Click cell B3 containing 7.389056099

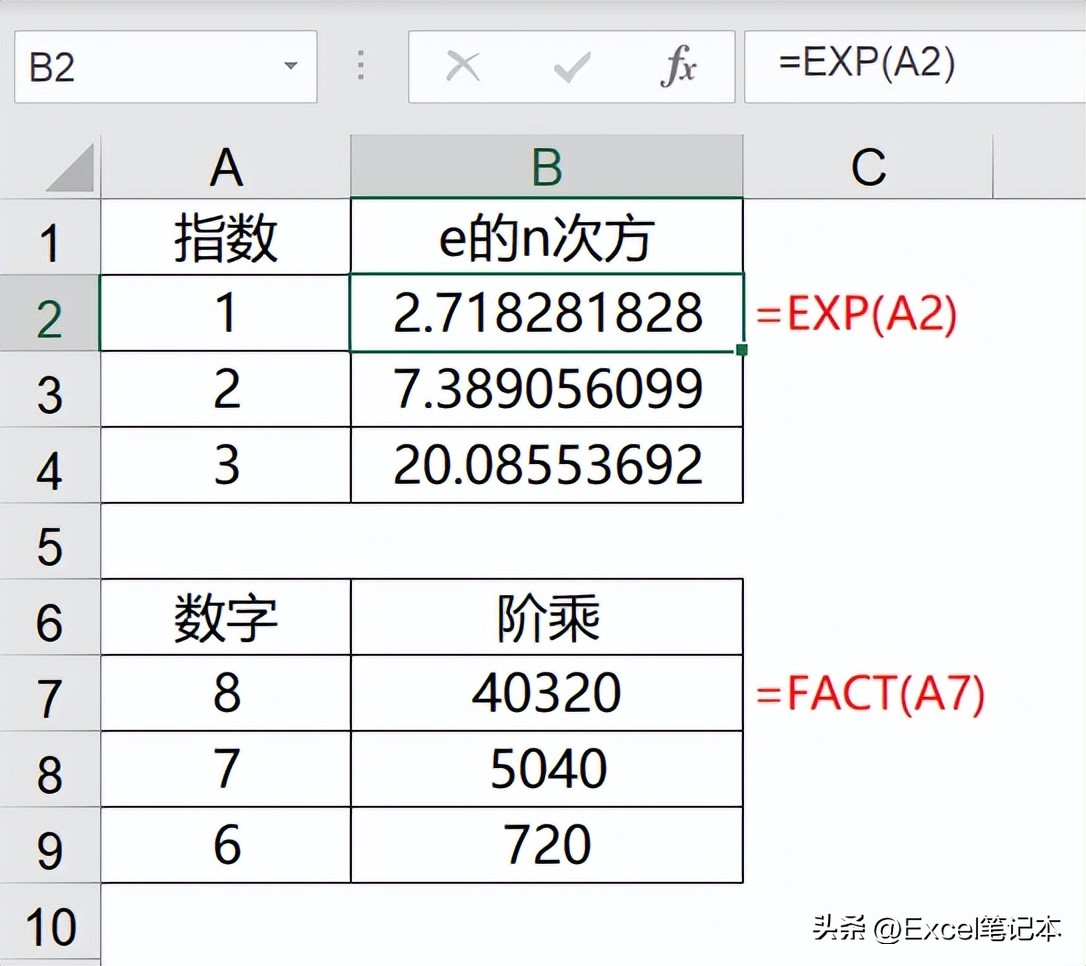tap(546, 389)
